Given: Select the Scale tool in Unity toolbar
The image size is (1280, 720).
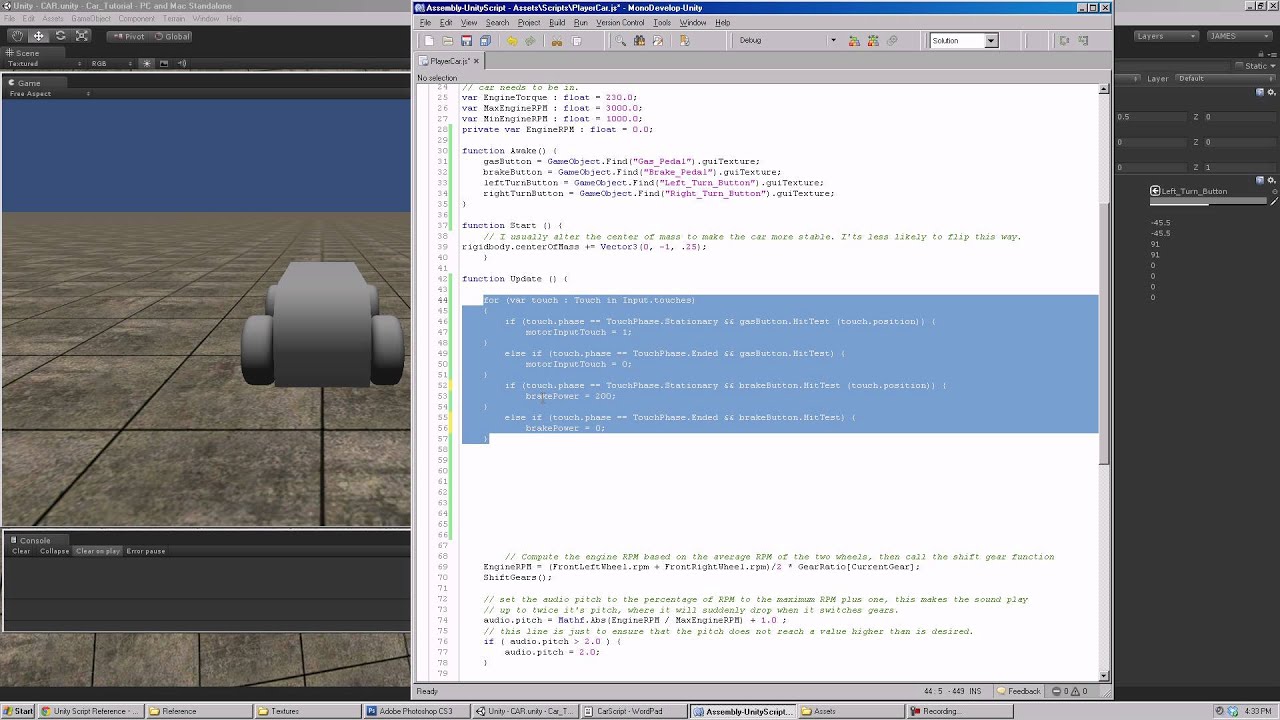Looking at the screenshot, I should (82, 36).
